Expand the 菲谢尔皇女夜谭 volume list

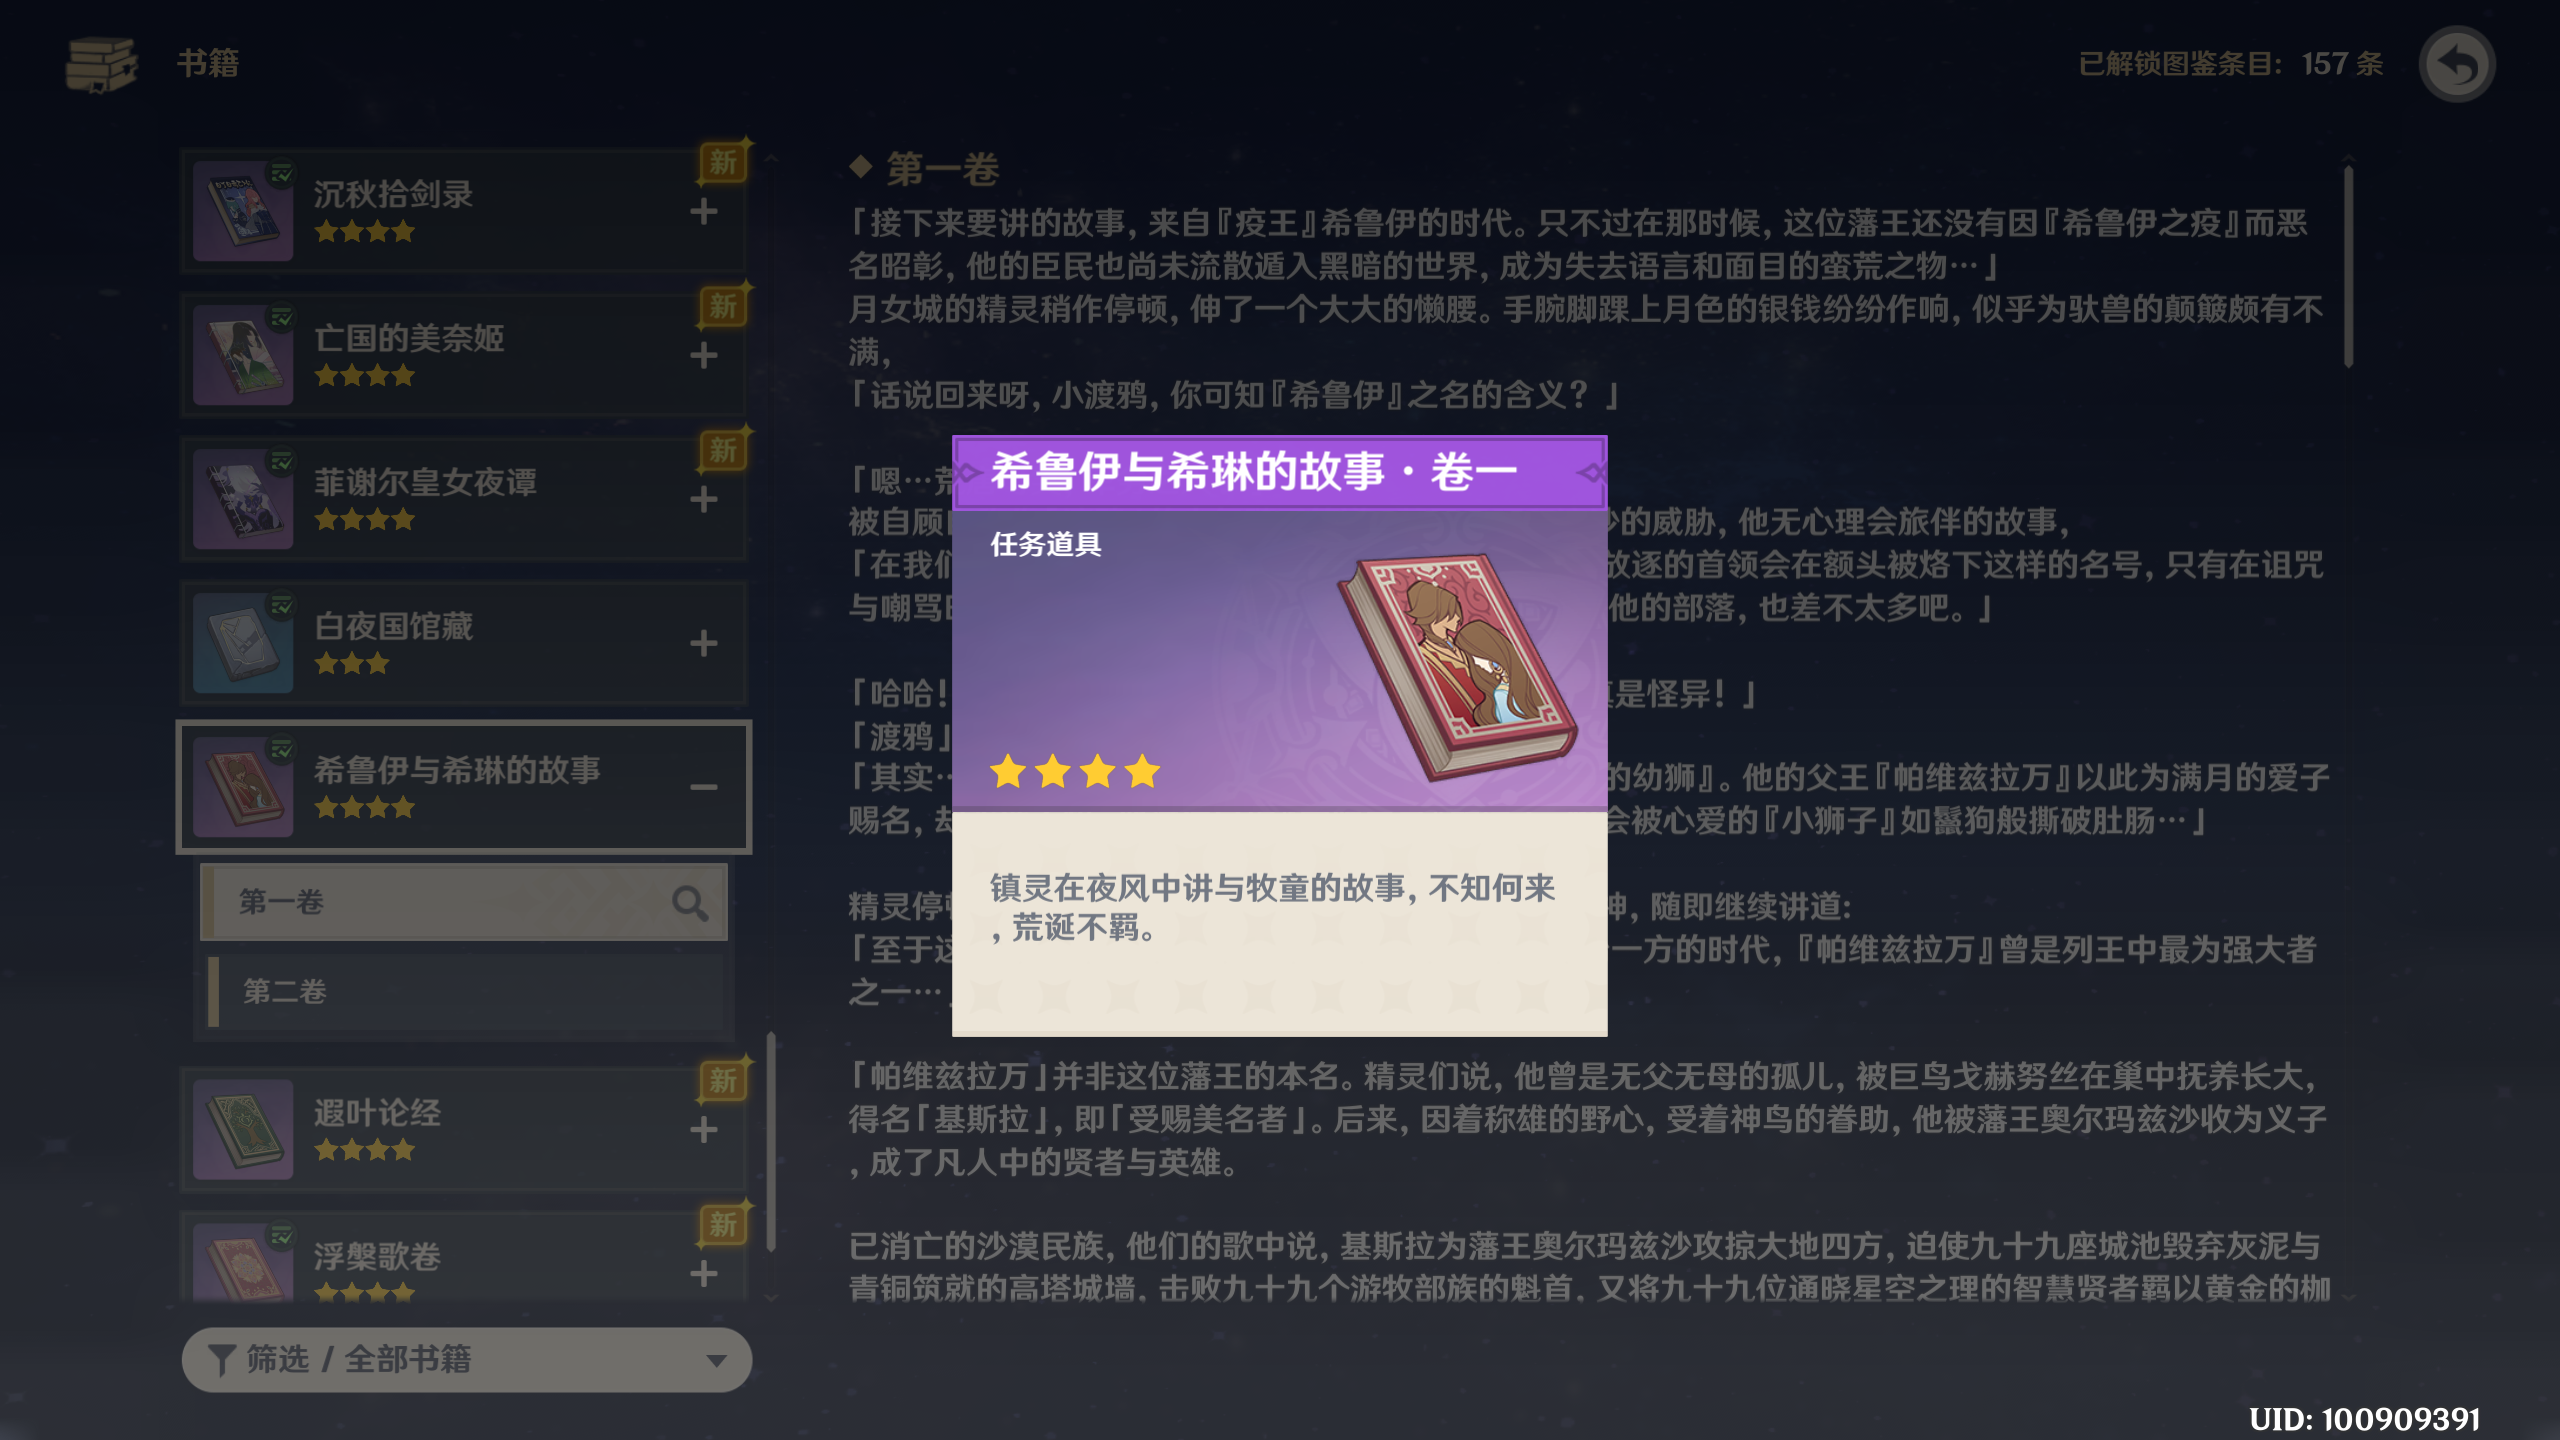(704, 499)
